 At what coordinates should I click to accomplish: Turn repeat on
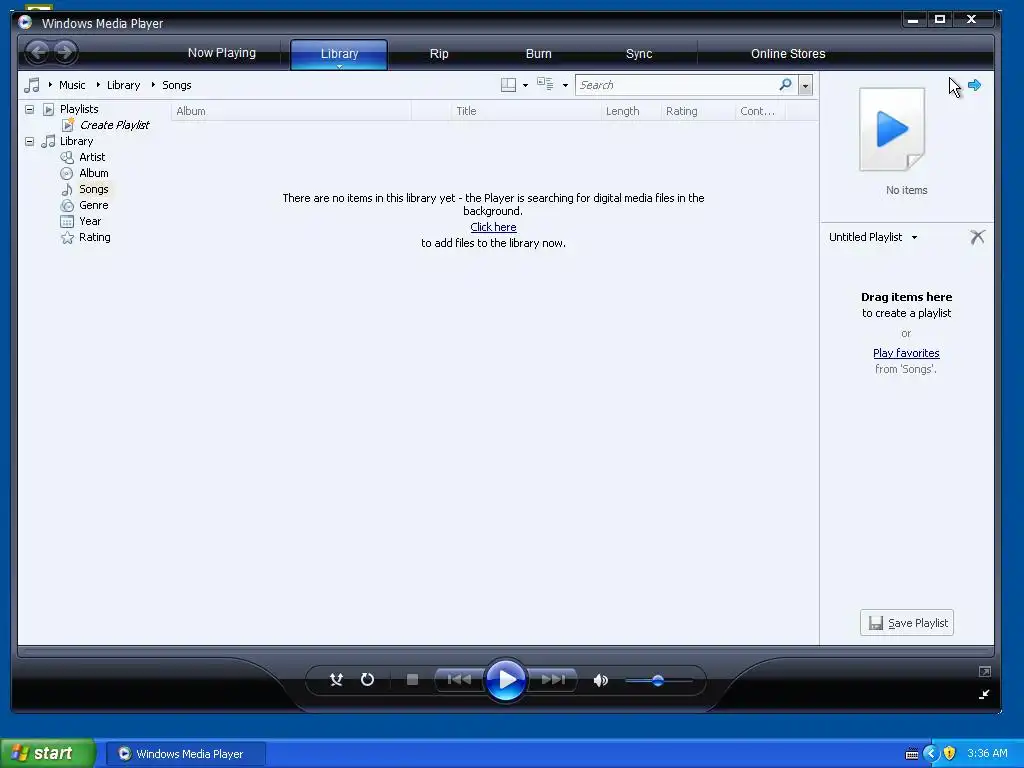(367, 680)
